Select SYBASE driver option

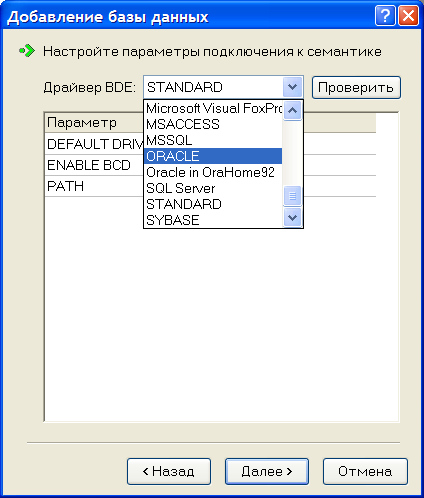[213, 220]
